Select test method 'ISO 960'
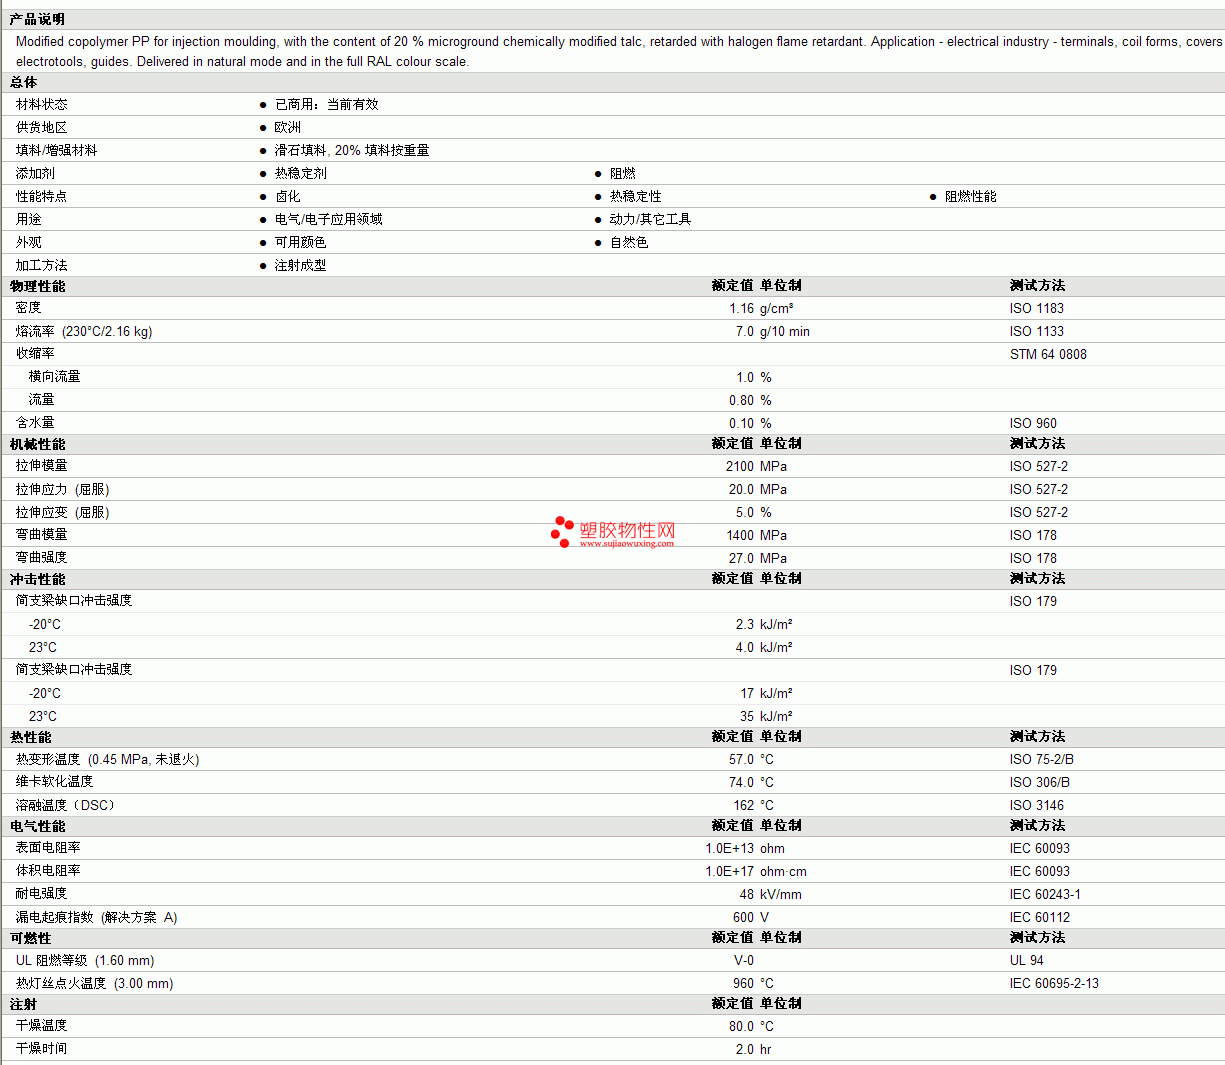Screen dimensions: 1225x1065 (1033, 423)
